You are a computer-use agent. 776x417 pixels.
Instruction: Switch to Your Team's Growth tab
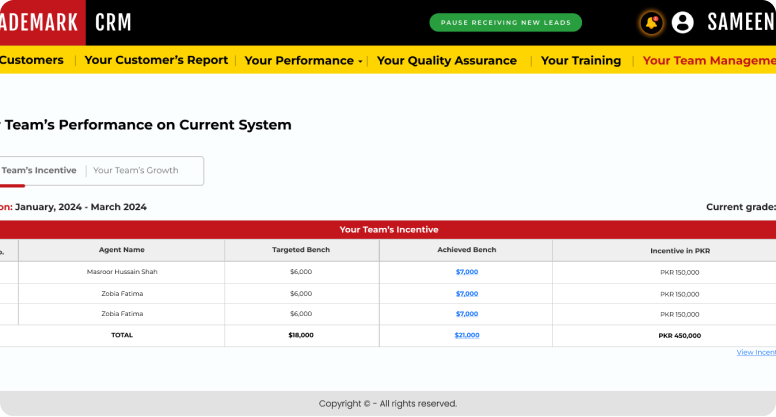[x=135, y=170]
